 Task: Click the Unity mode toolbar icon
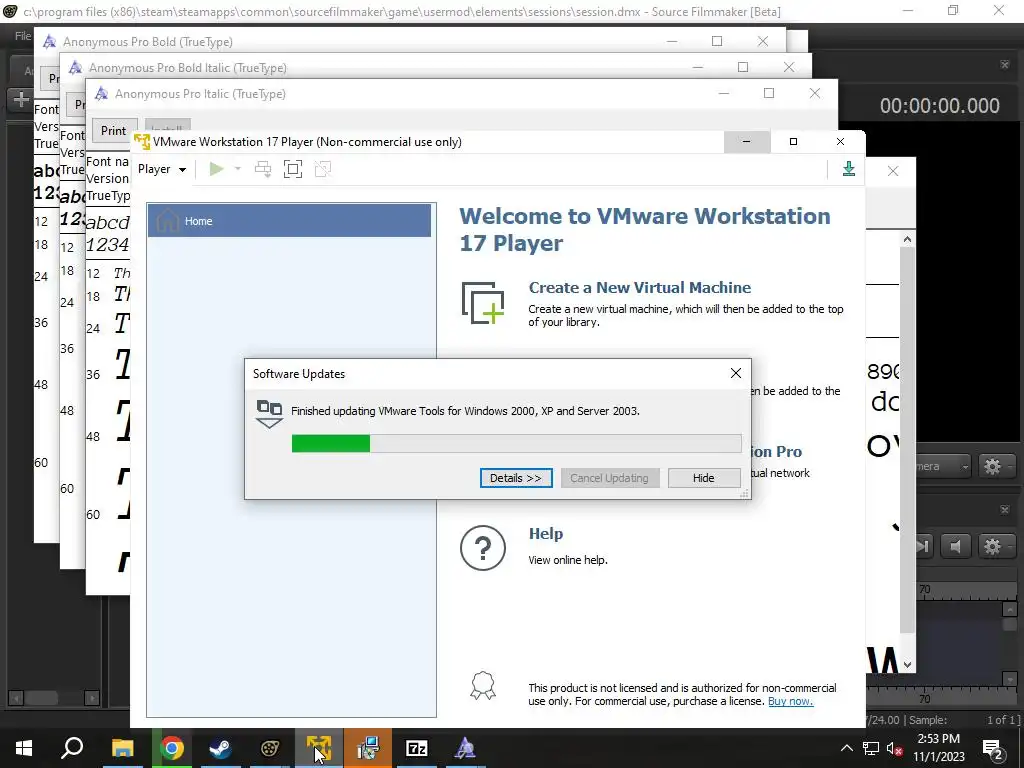(x=323, y=169)
